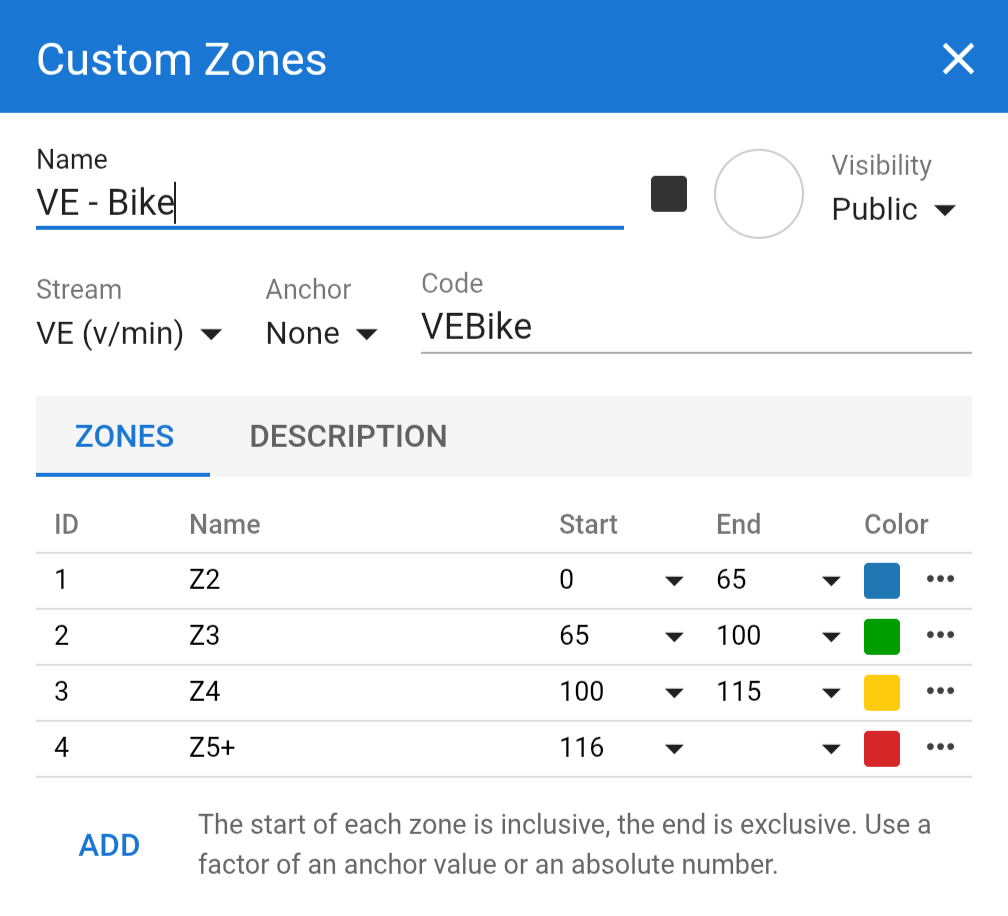1008x916 pixels.
Task: Open the Stream dropdown showing VE (v/min)
Action: point(128,334)
